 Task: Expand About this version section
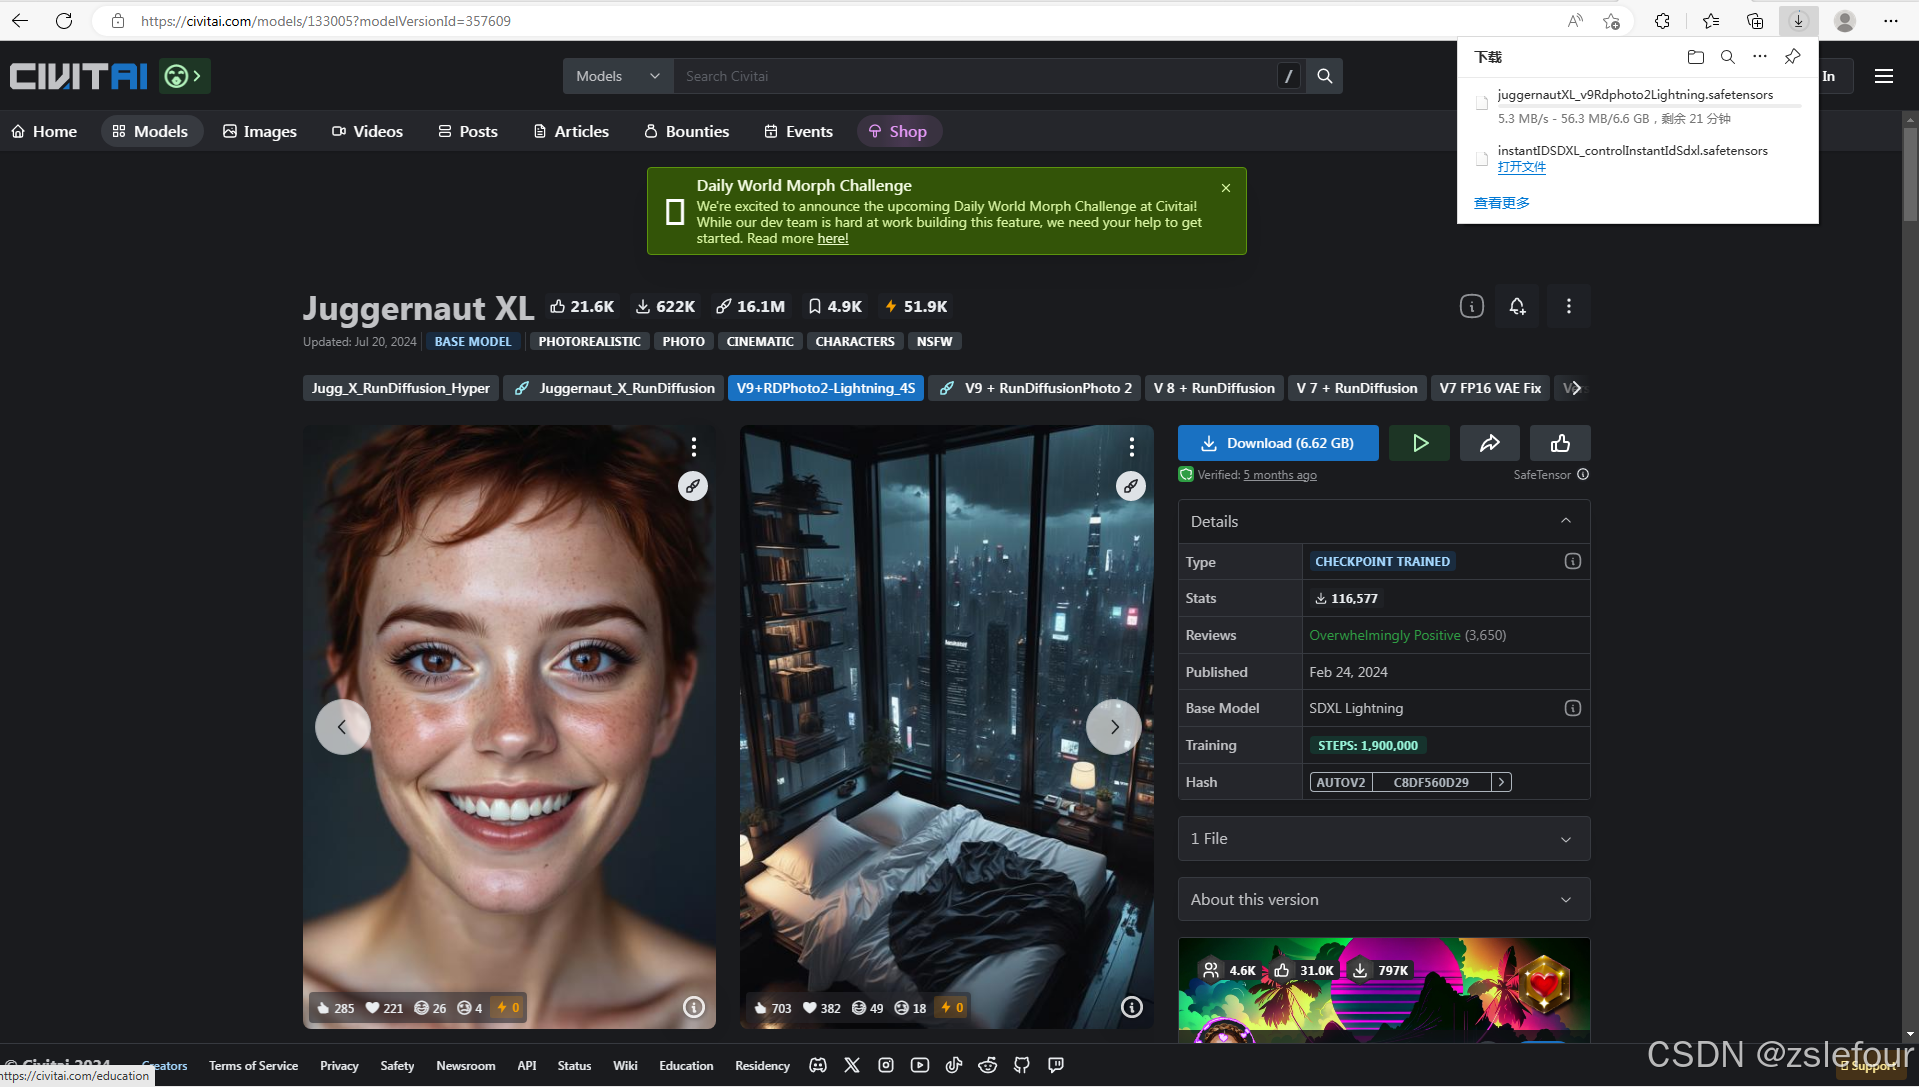click(x=1383, y=900)
